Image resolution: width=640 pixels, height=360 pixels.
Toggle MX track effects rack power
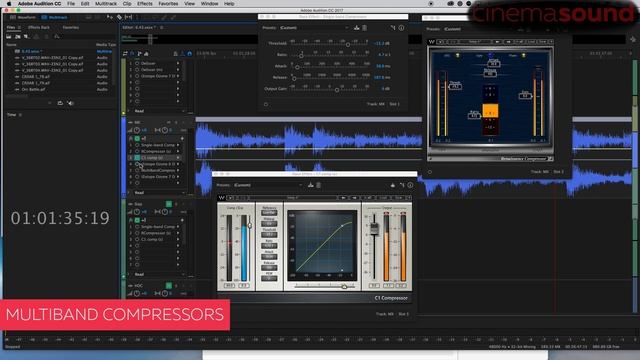point(137,138)
